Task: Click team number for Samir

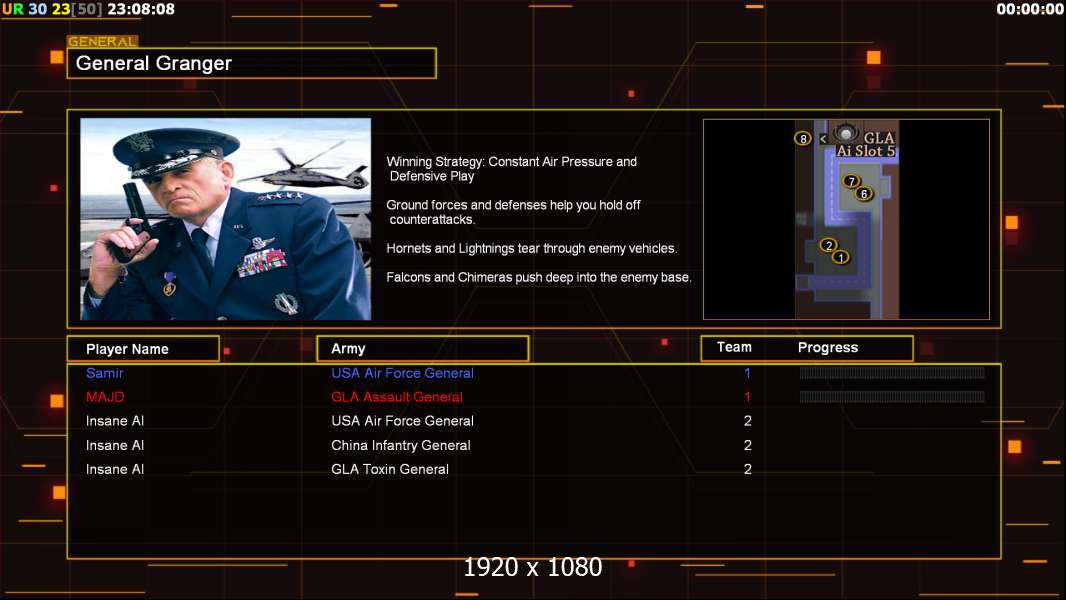Action: (x=747, y=373)
